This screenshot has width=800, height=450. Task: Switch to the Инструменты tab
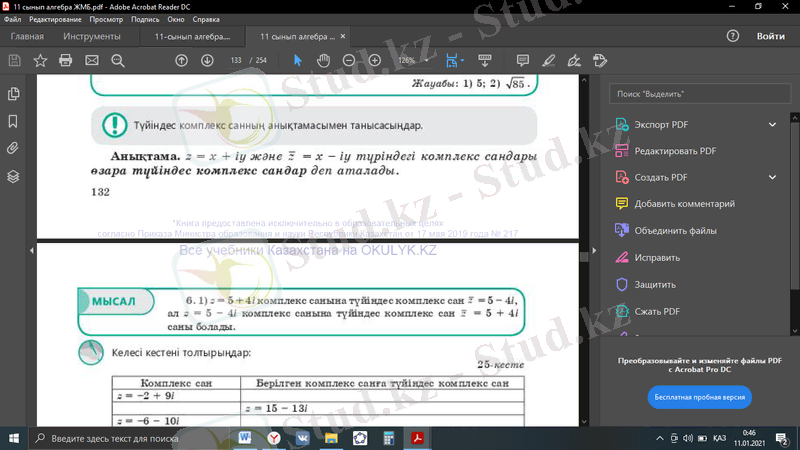click(92, 36)
